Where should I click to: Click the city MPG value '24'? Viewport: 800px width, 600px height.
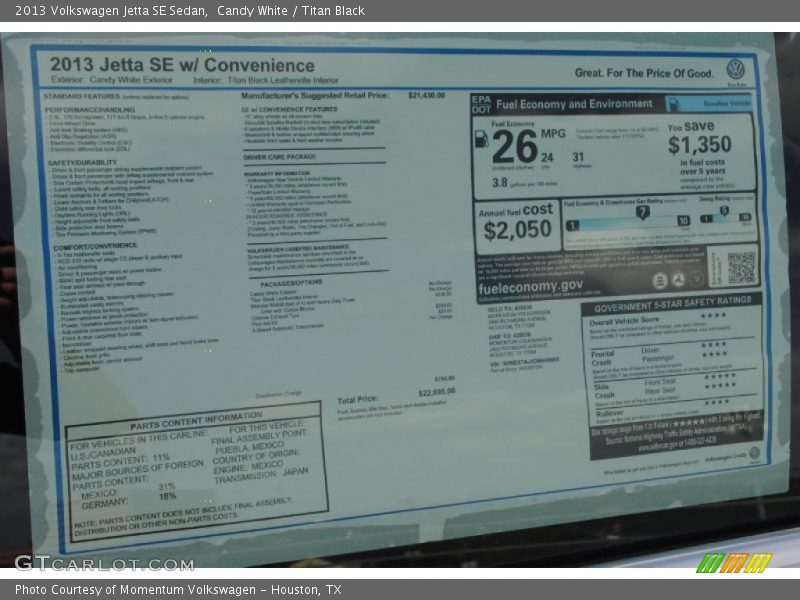547,158
